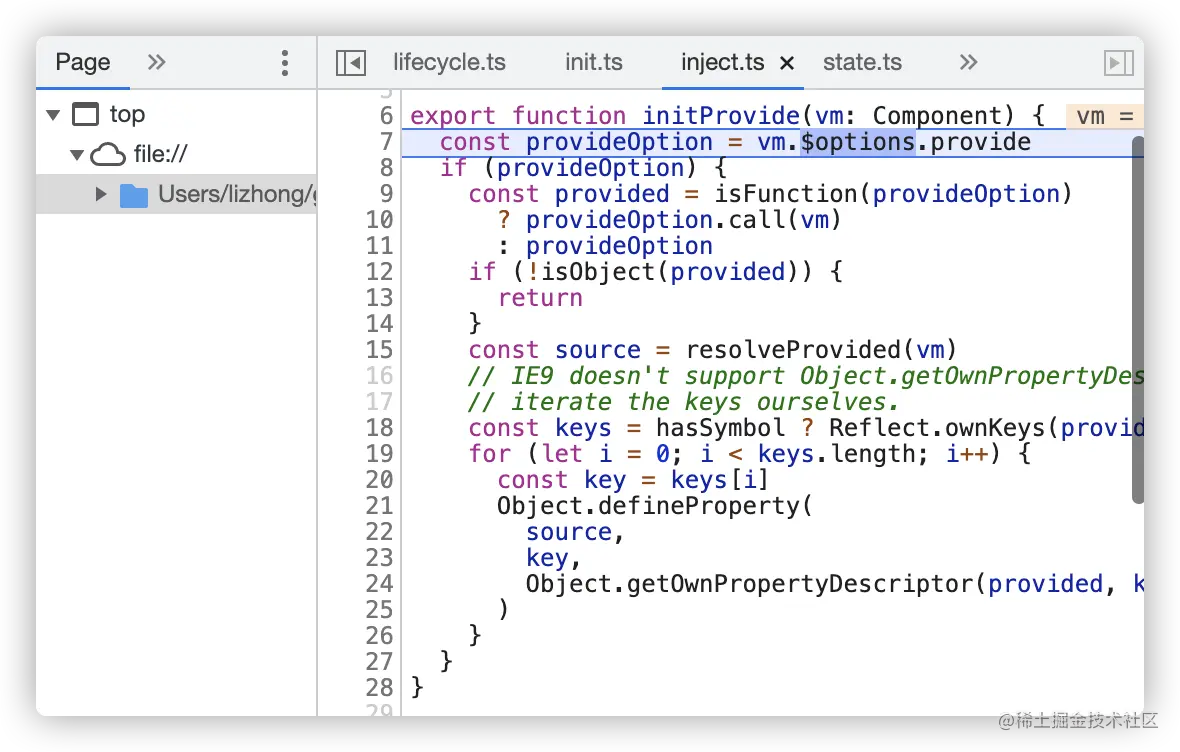Viewport: 1180px width, 752px height.
Task: Click resolveProvided on line 15
Action: click(793, 350)
